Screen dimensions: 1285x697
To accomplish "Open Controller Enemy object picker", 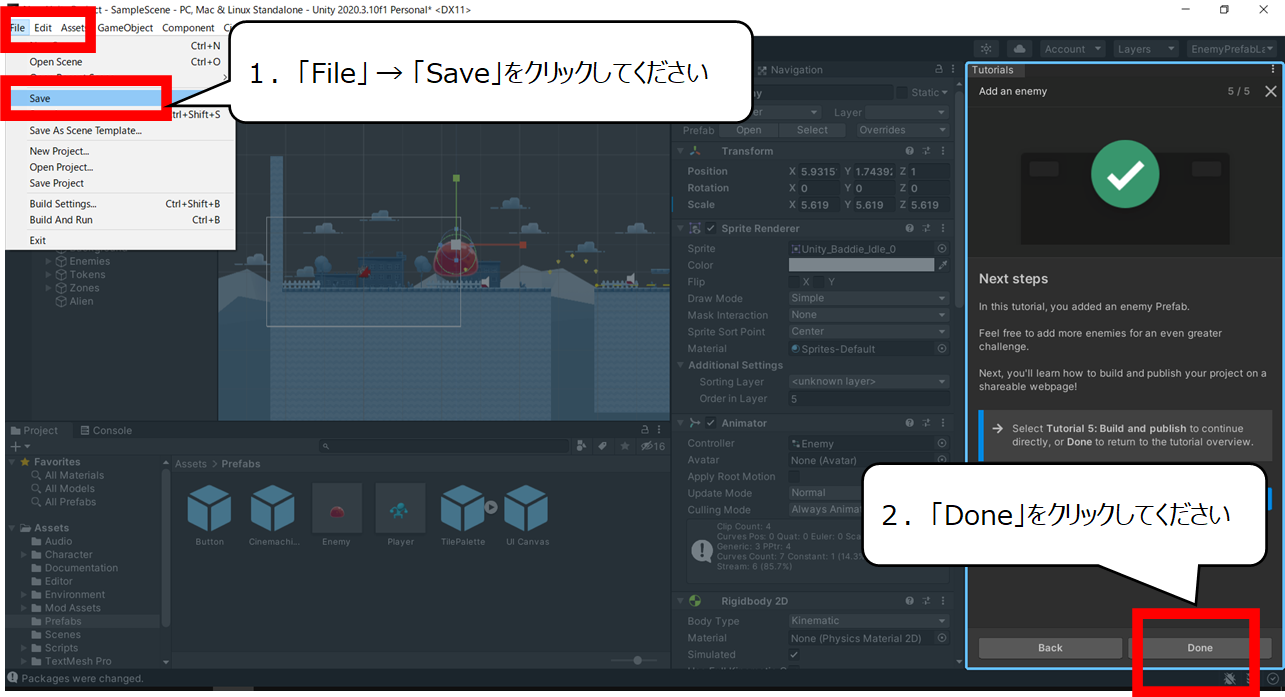I will pyautogui.click(x=942, y=443).
